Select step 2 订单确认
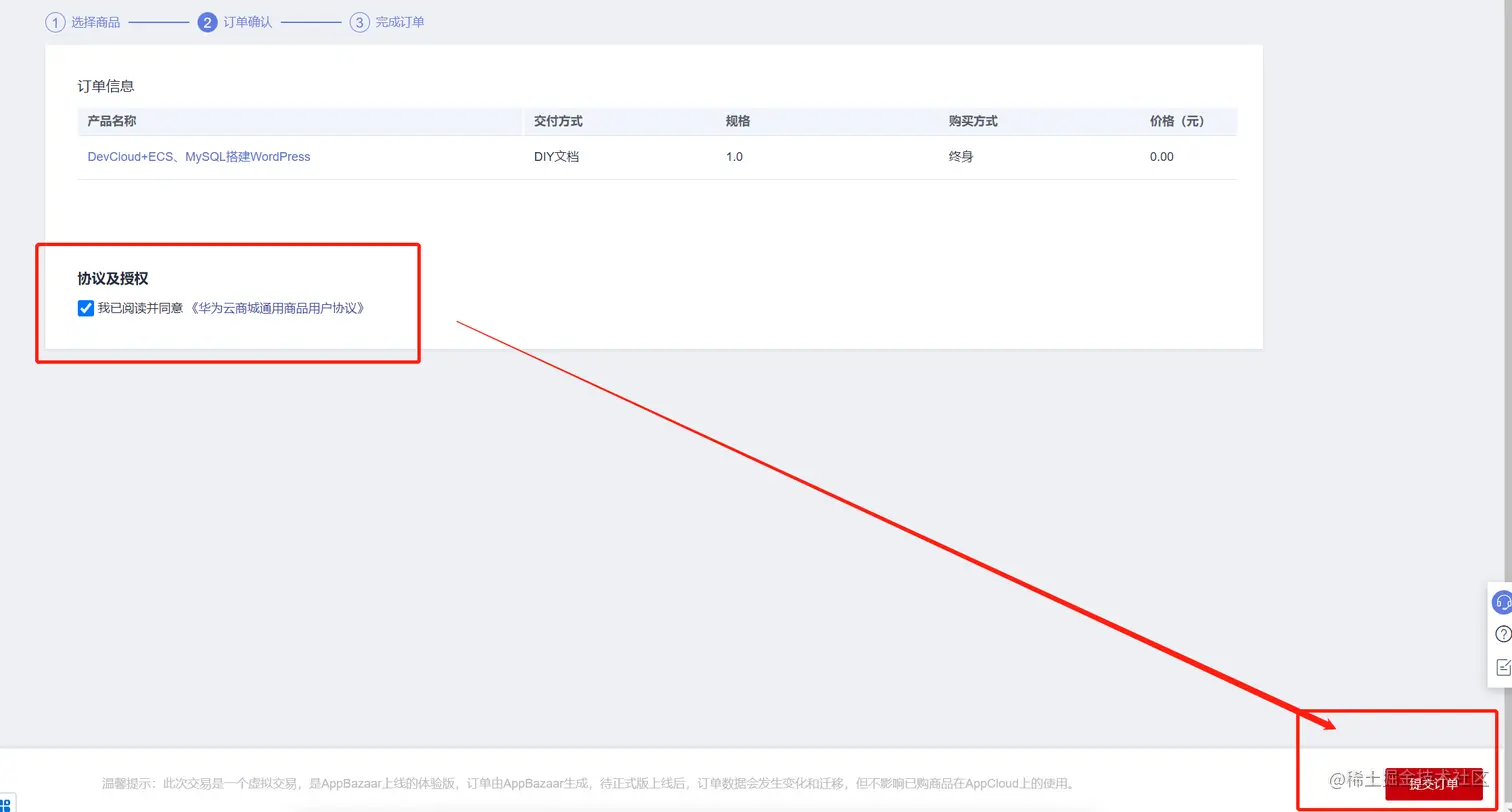 [x=235, y=22]
